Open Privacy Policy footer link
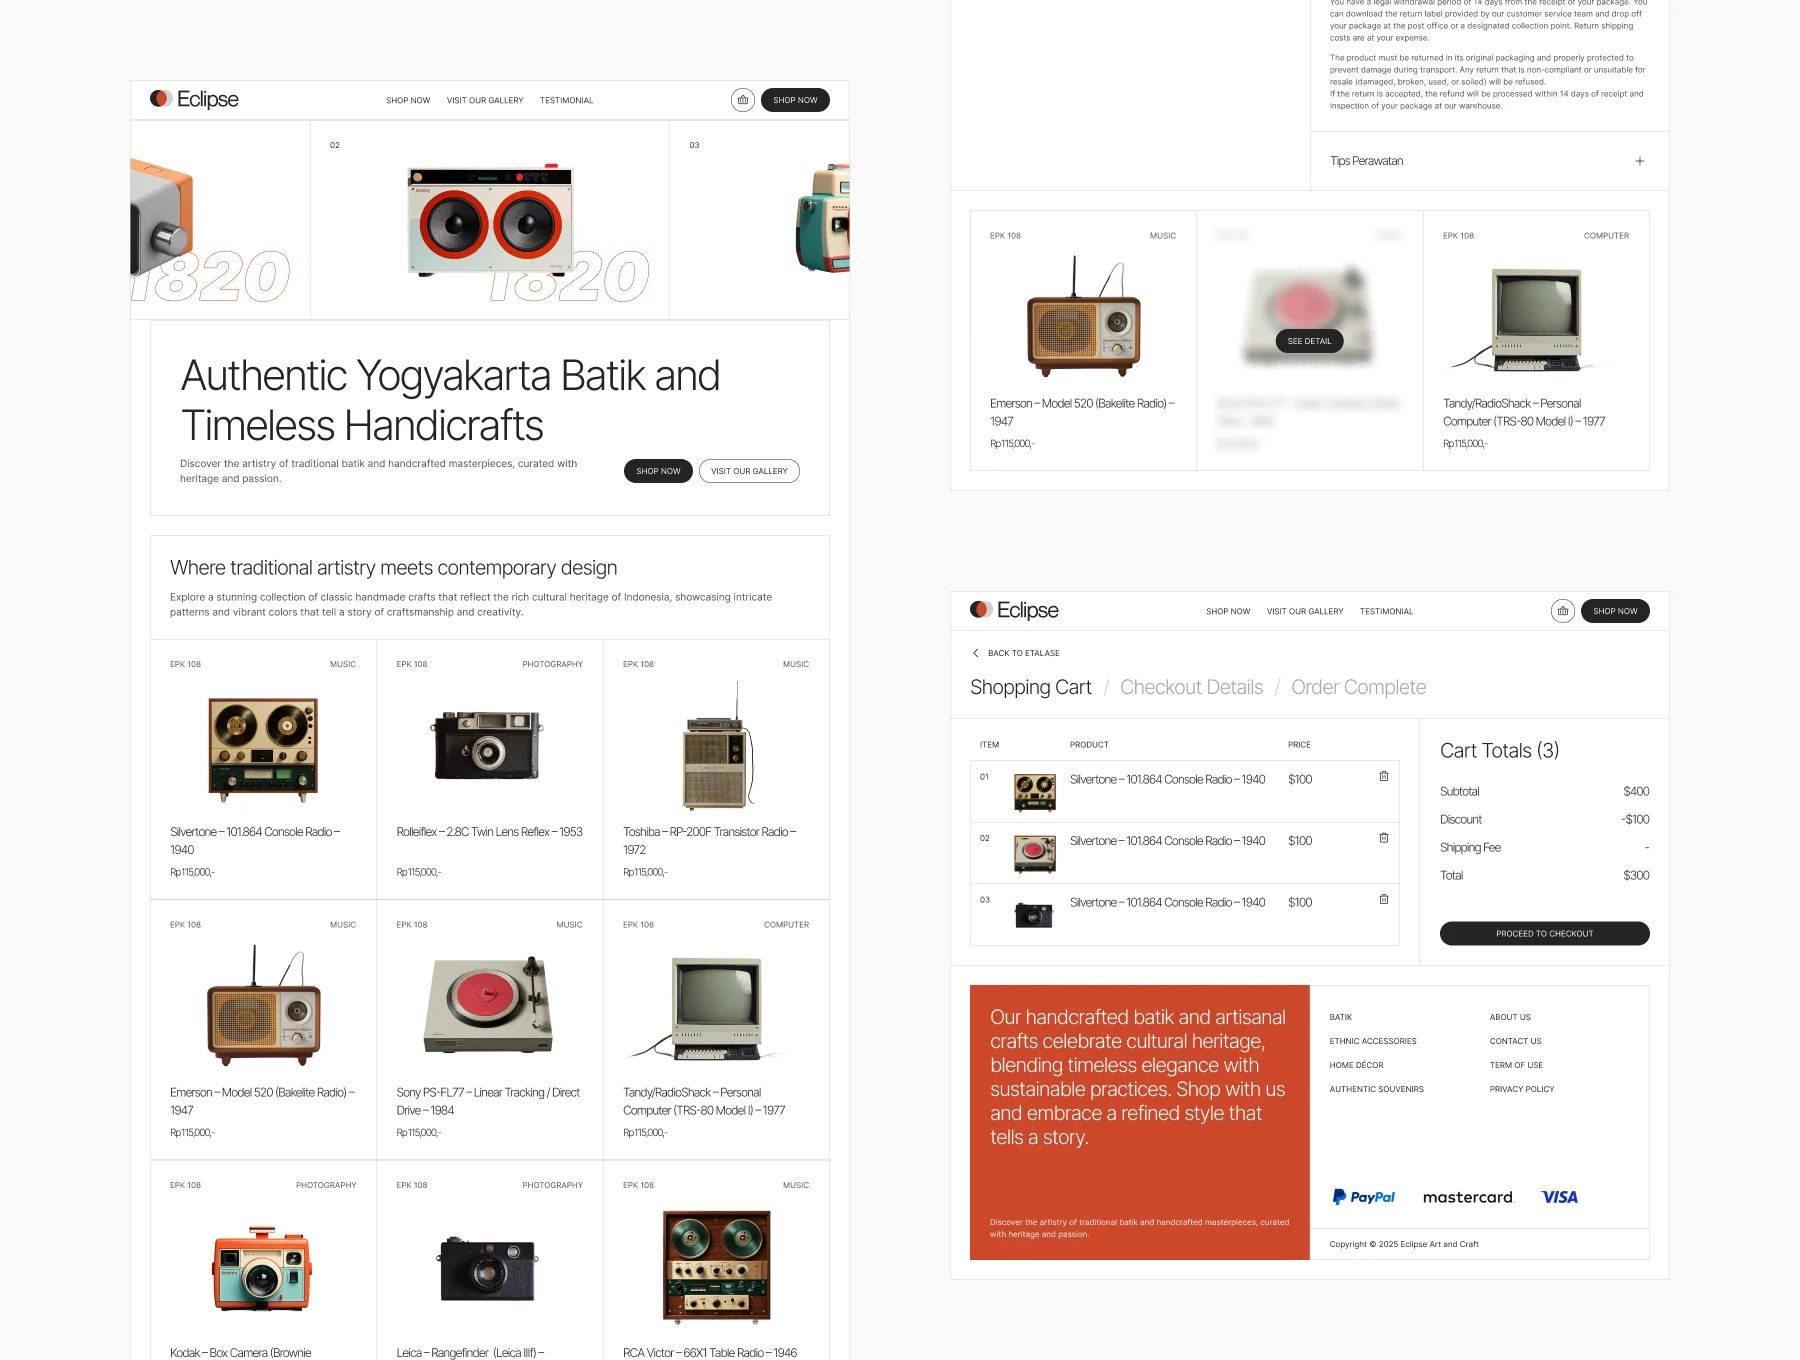The image size is (1800, 1360). pos(1521,1089)
